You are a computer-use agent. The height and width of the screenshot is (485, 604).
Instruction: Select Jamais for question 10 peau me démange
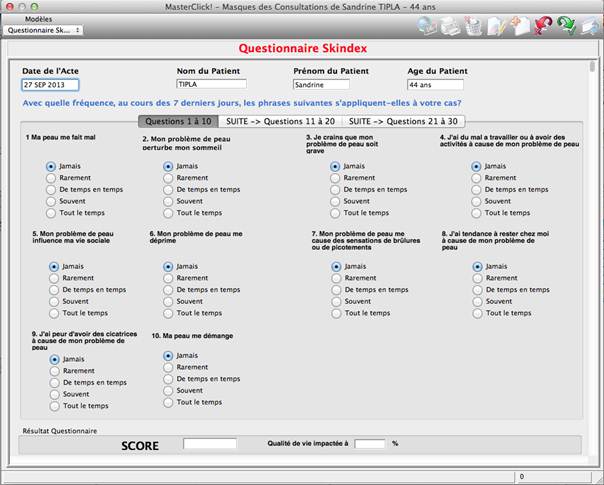pos(168,356)
